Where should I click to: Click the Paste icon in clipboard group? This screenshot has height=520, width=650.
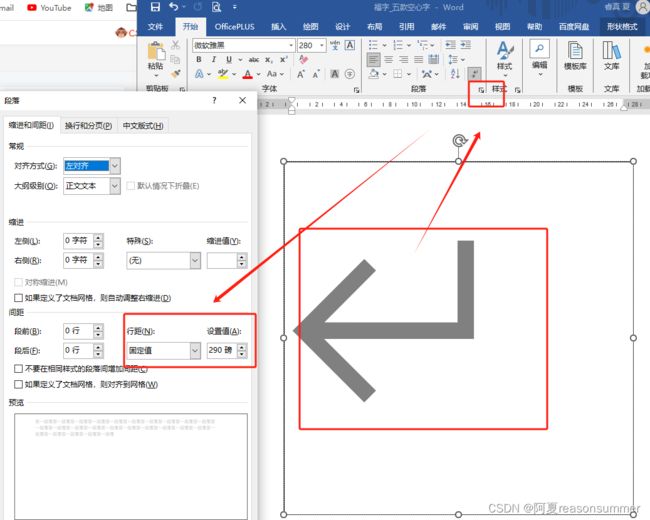[155, 54]
